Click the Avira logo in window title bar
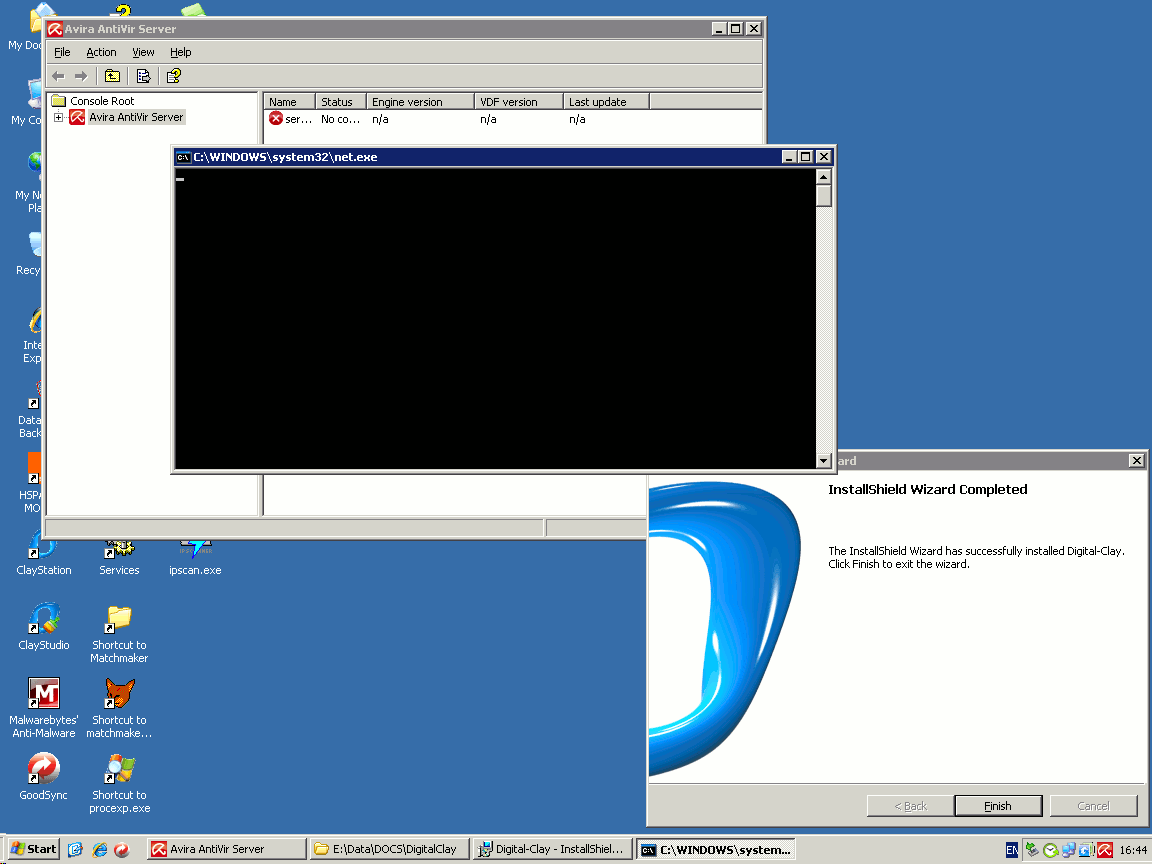Image resolution: width=1152 pixels, height=864 pixels. pyautogui.click(x=55, y=29)
